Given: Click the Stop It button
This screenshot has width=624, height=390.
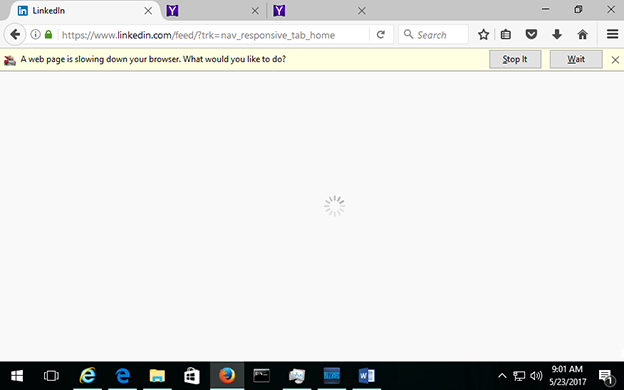Looking at the screenshot, I should click(x=515, y=59).
